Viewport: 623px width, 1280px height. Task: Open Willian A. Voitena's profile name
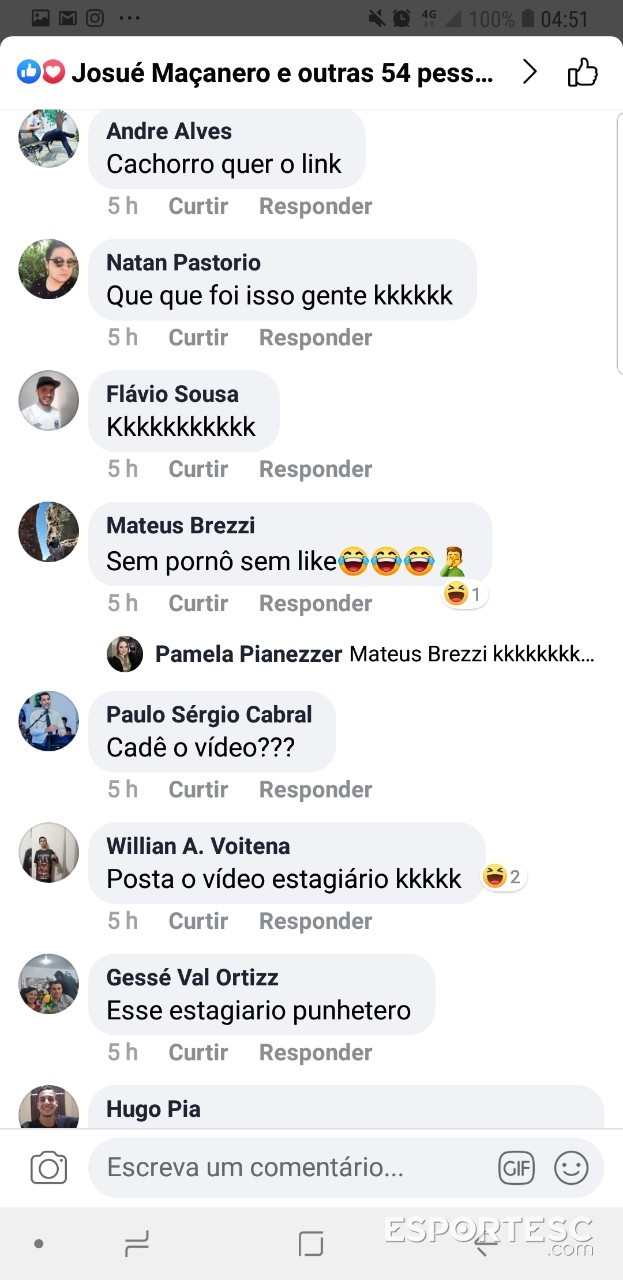tap(198, 846)
